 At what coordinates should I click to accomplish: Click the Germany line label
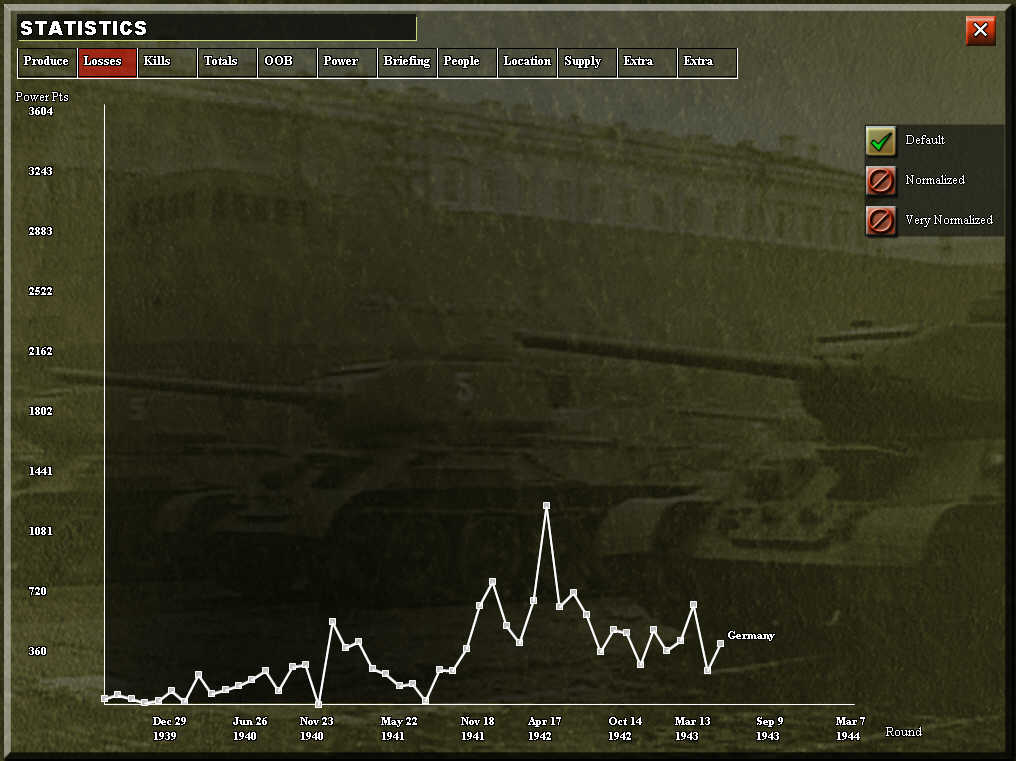751,635
